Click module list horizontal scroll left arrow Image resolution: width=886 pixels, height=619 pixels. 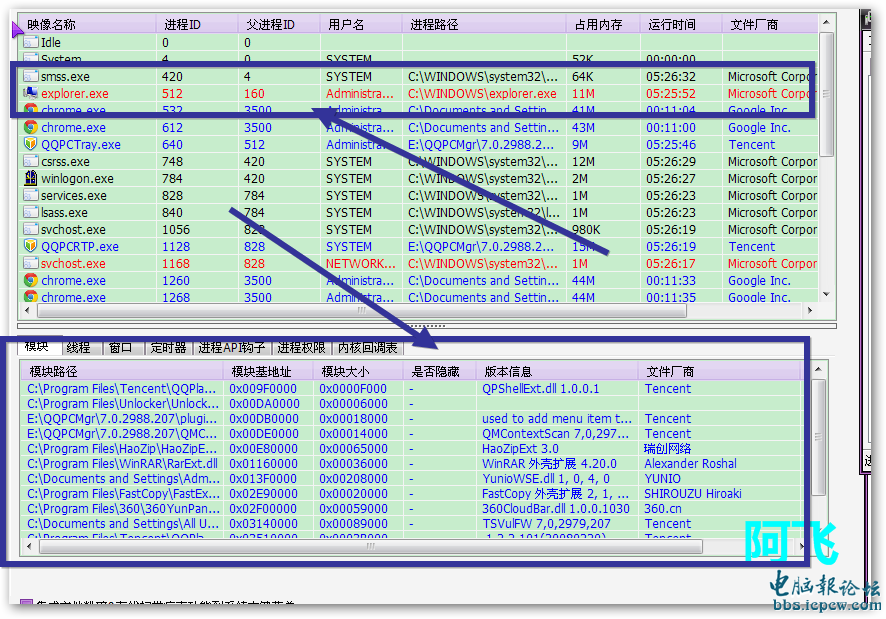coord(29,547)
